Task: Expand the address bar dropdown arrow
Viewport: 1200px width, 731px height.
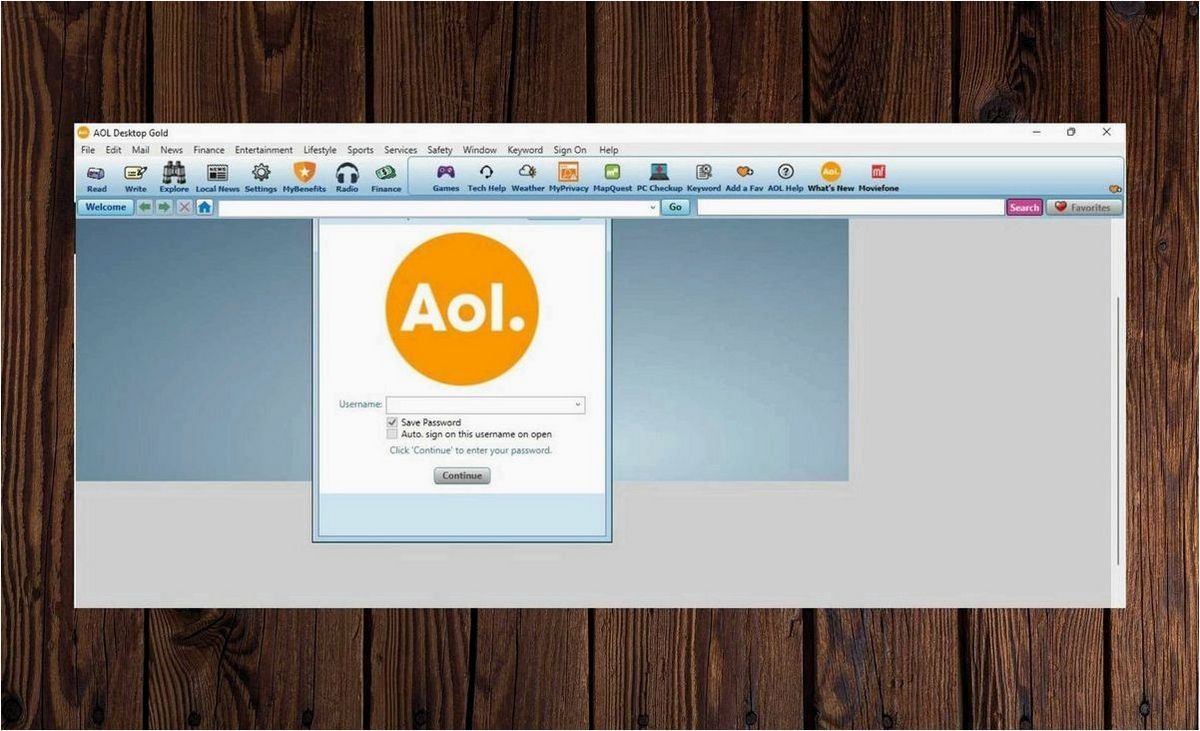Action: [x=653, y=207]
